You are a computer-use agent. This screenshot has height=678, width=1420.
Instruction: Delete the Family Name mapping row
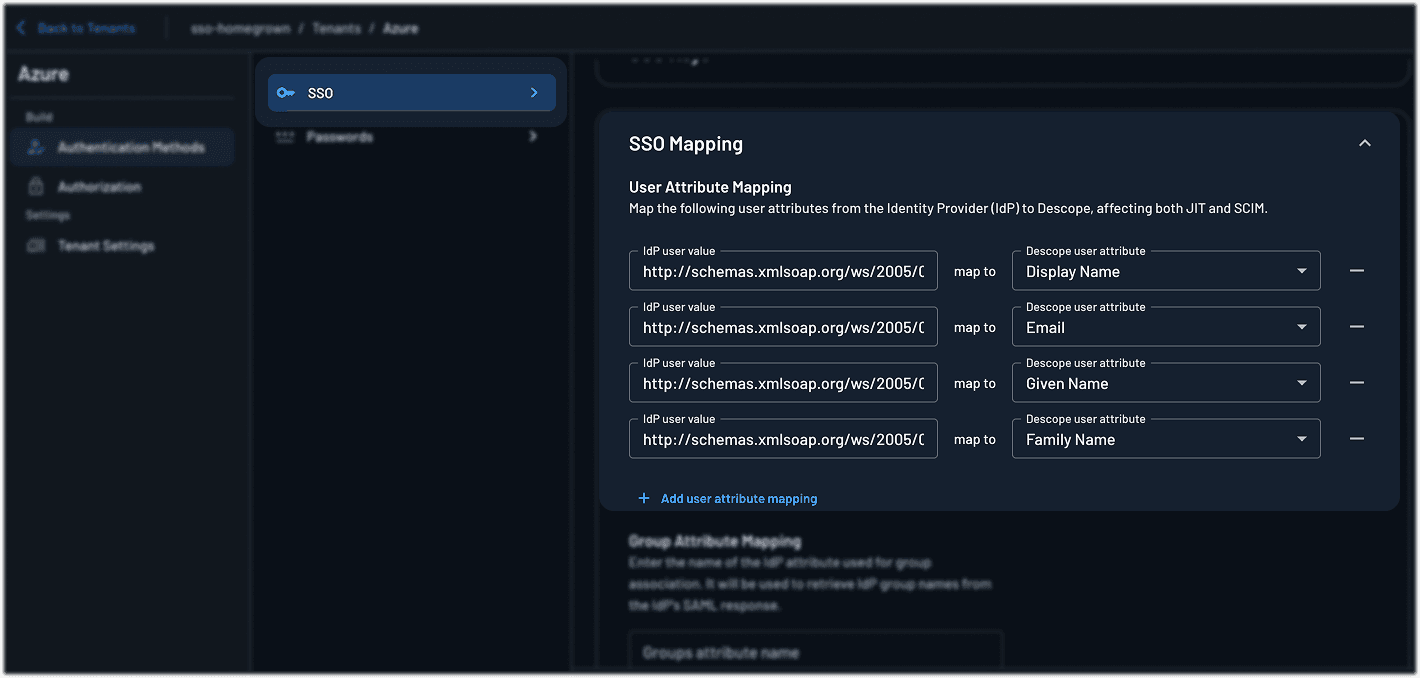point(1356,439)
